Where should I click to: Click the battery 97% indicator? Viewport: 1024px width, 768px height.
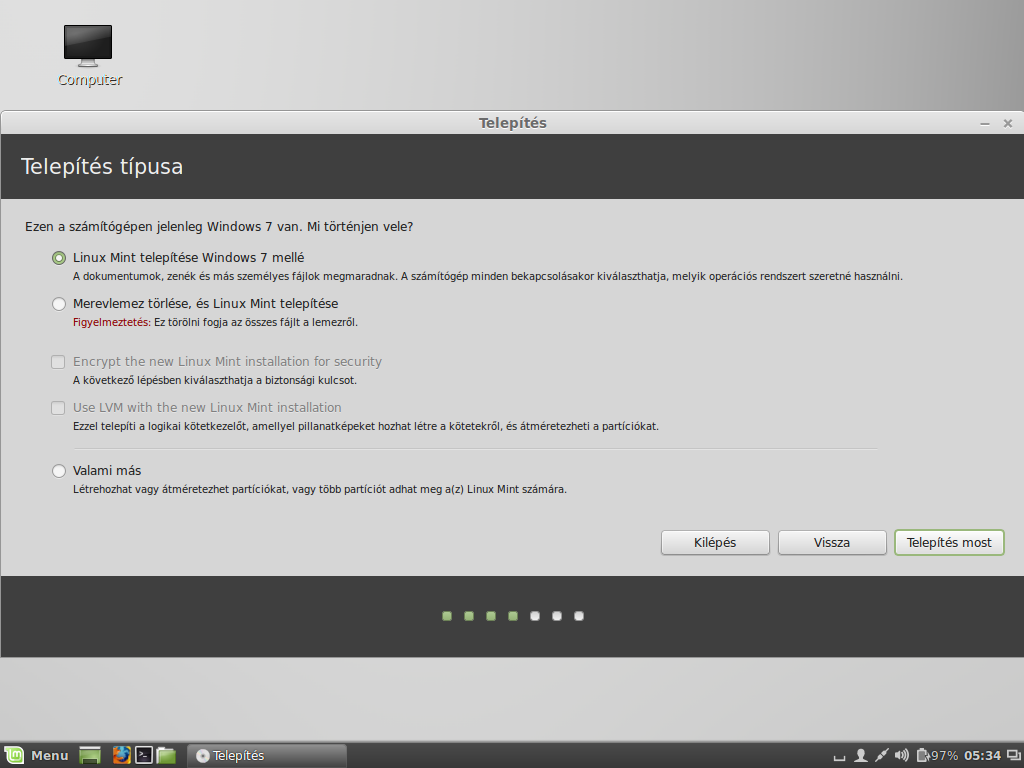937,756
